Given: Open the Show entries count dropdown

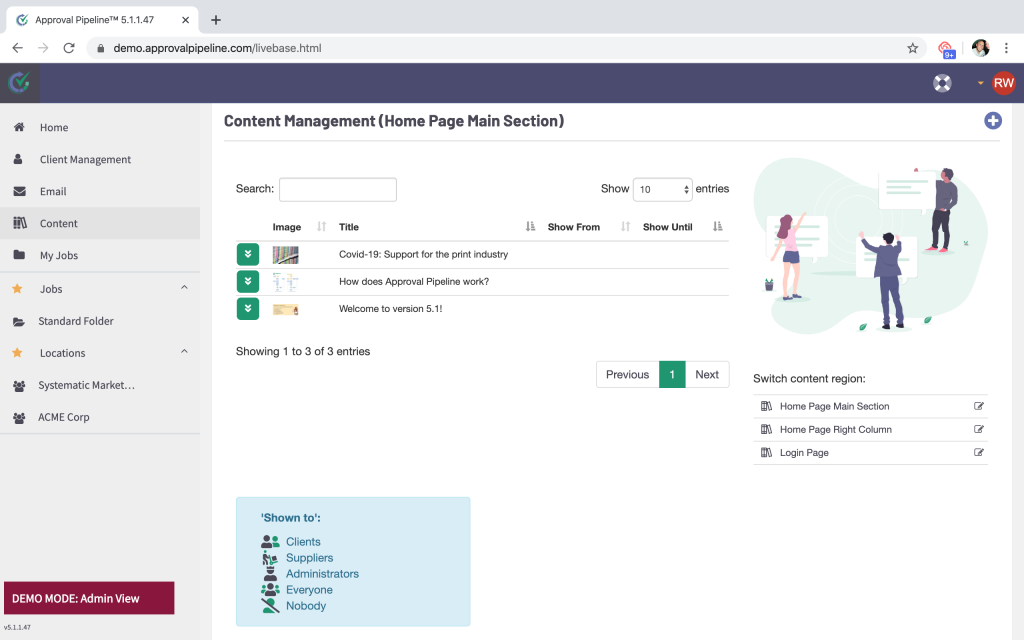Looking at the screenshot, I should pyautogui.click(x=662, y=189).
